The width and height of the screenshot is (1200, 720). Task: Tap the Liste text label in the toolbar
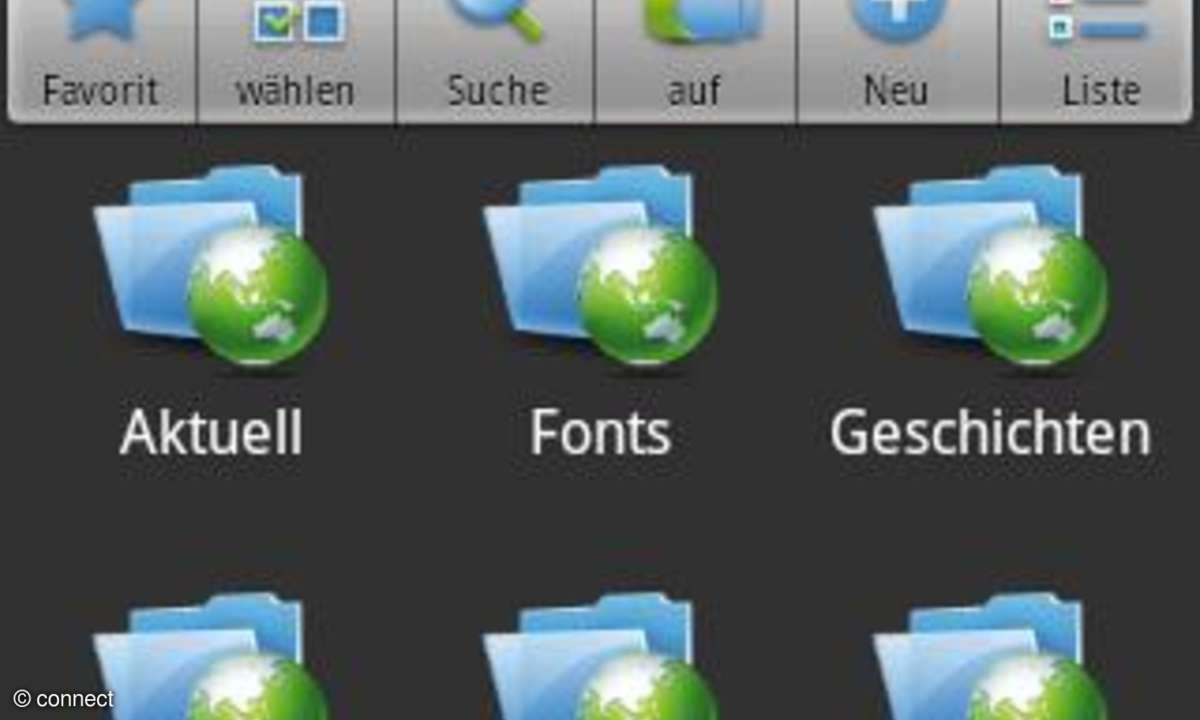coord(1101,91)
